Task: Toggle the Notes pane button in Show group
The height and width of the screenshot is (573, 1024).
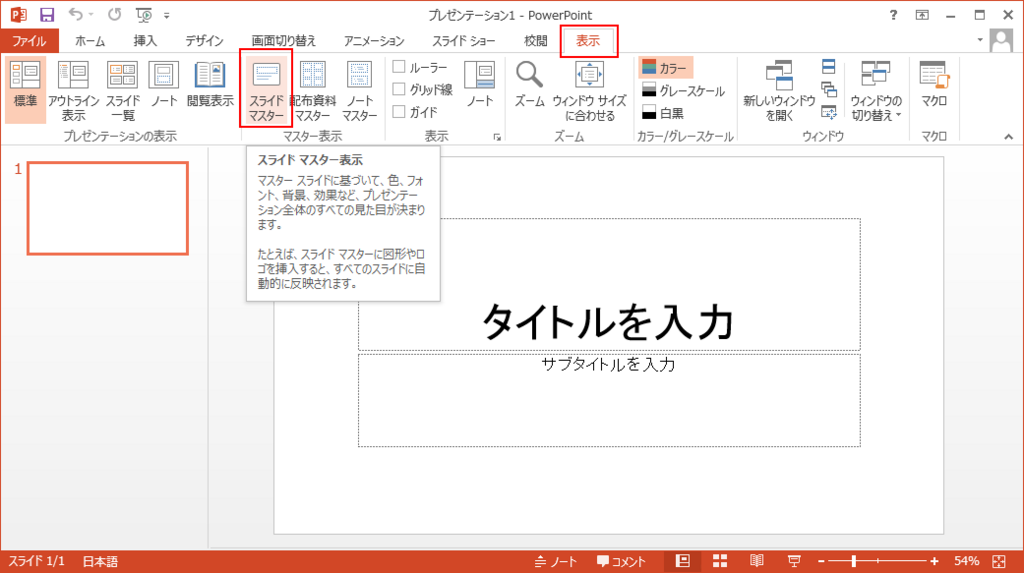Action: [x=480, y=85]
